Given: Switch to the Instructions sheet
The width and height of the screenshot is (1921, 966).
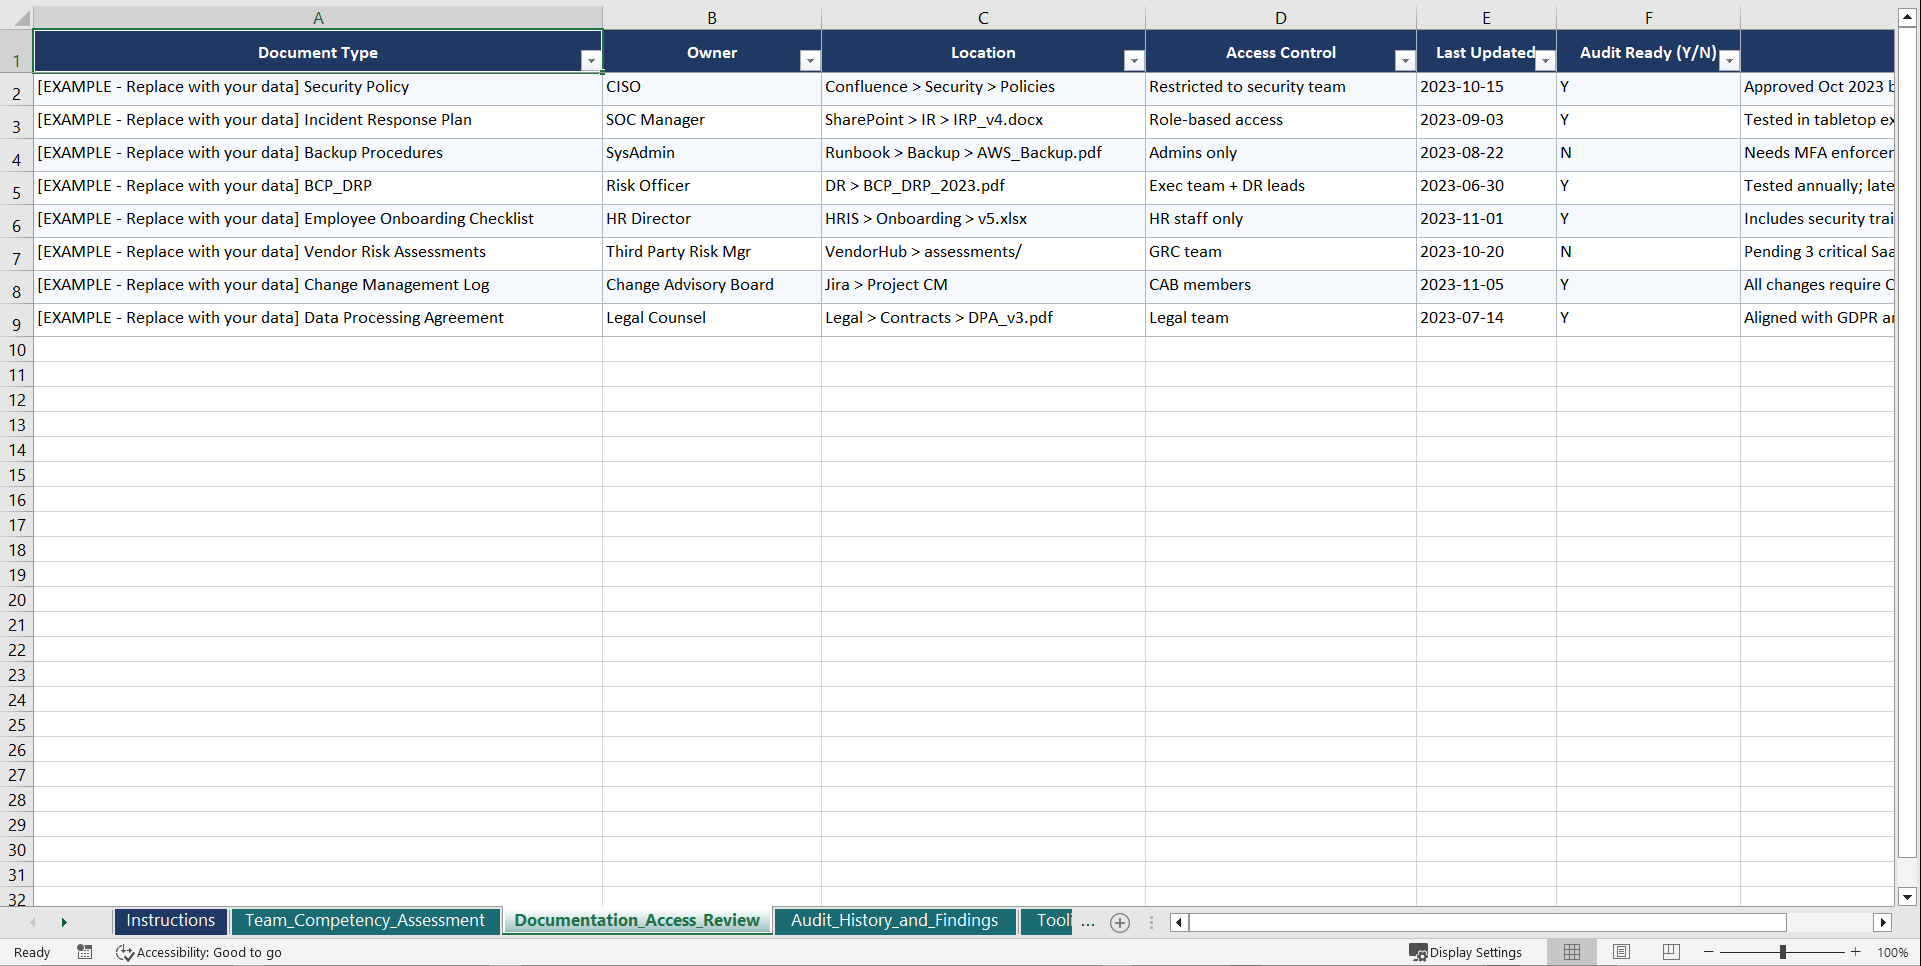Looking at the screenshot, I should [x=170, y=921].
